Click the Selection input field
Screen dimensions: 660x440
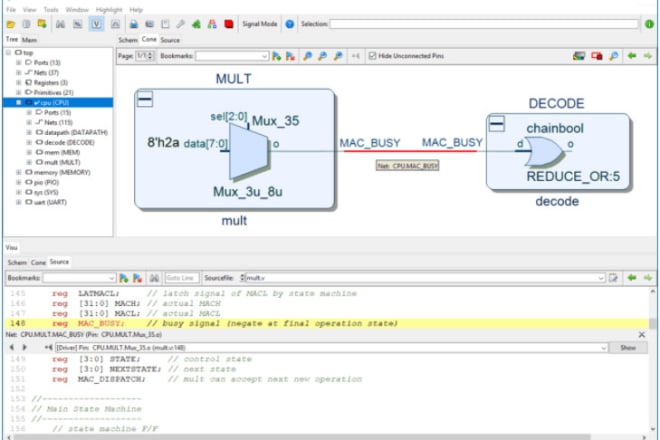pos(484,24)
